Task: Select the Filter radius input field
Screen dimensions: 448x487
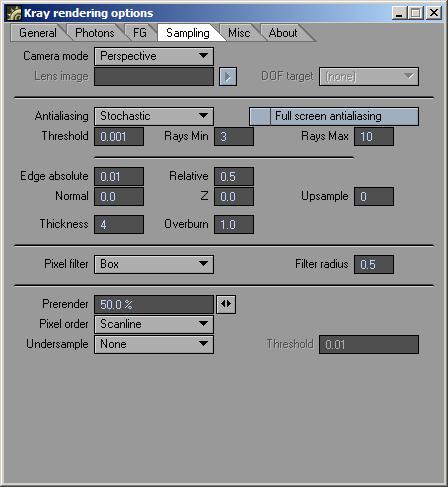Action: 374,264
